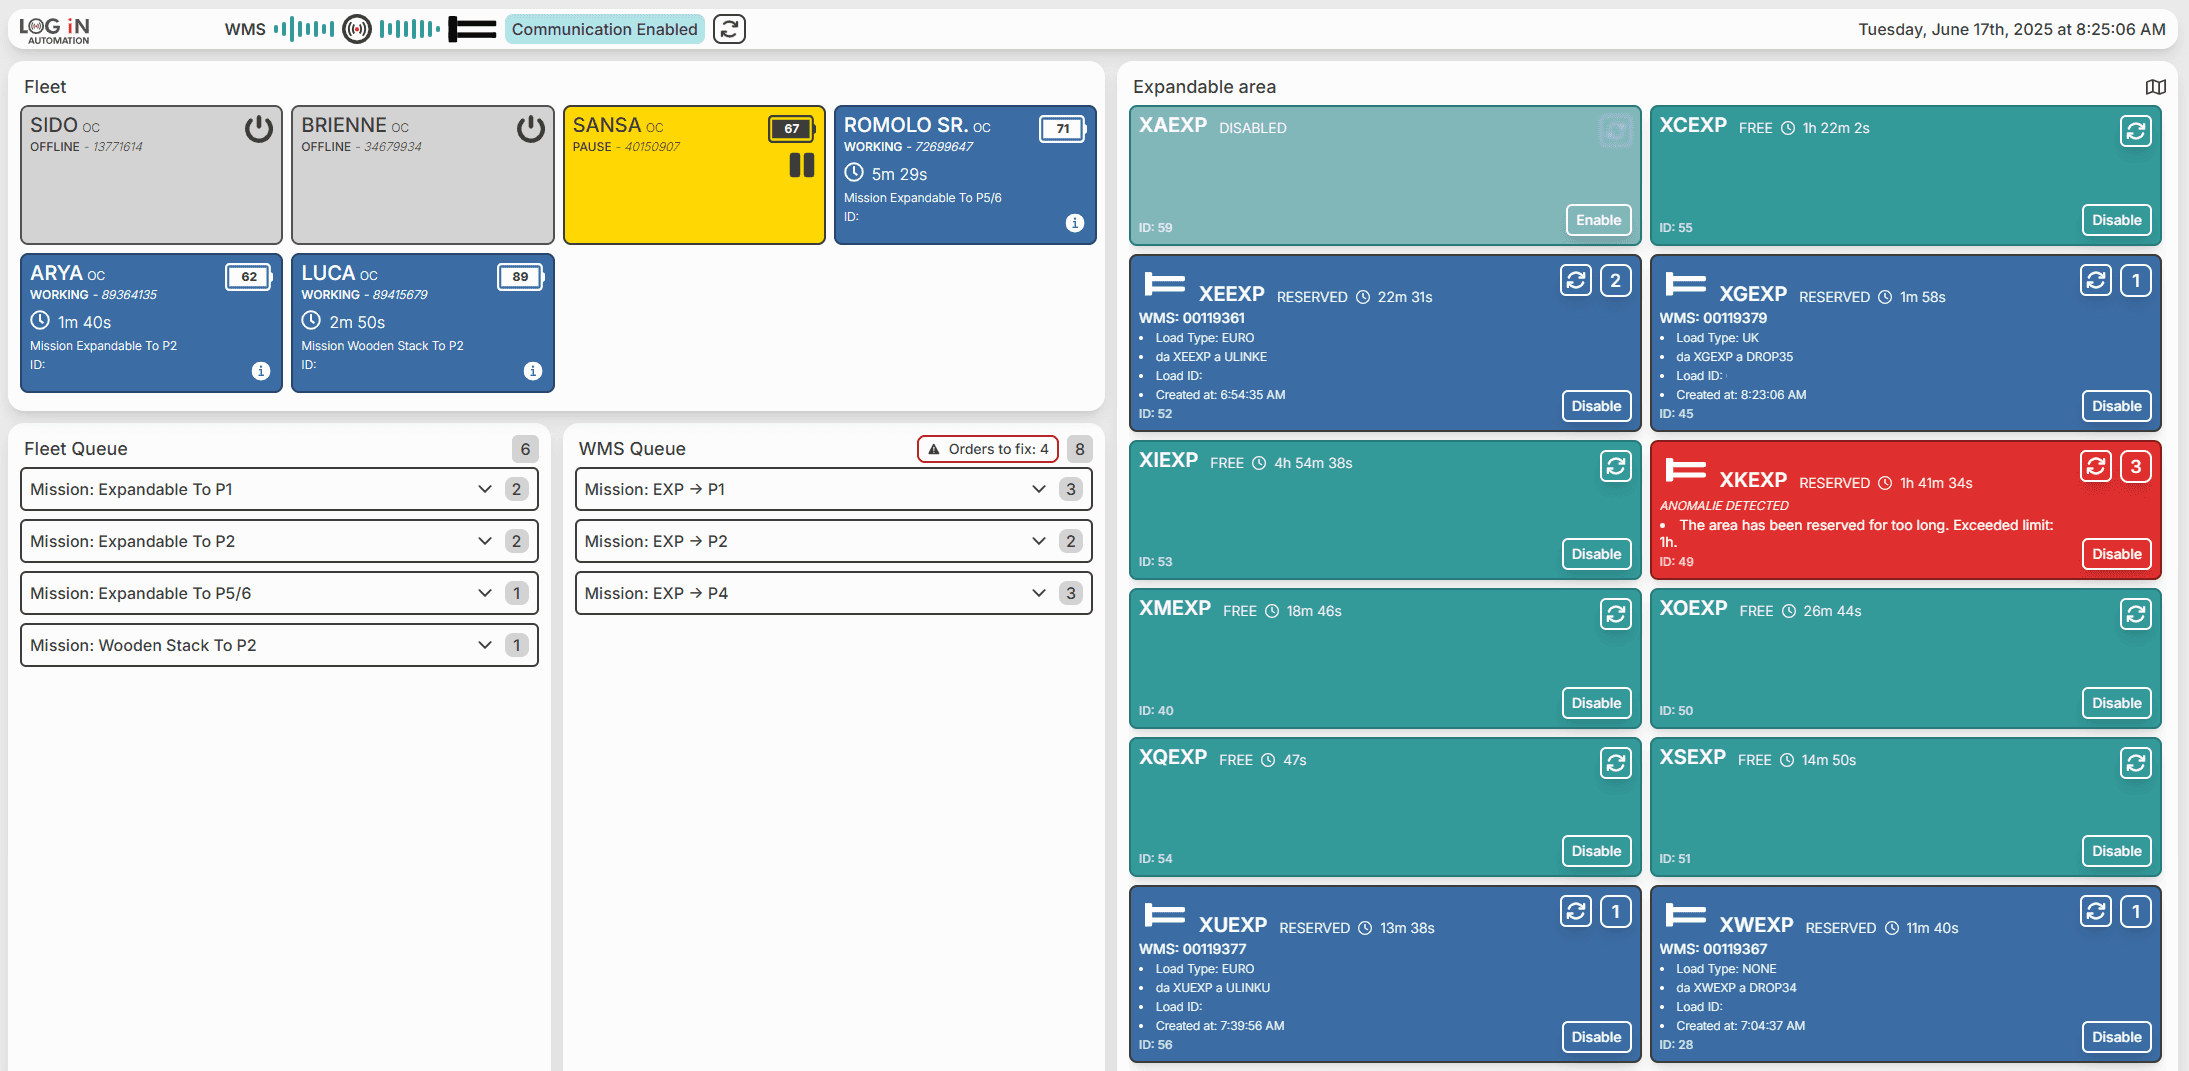Disable the XKEXP area

(2117, 554)
